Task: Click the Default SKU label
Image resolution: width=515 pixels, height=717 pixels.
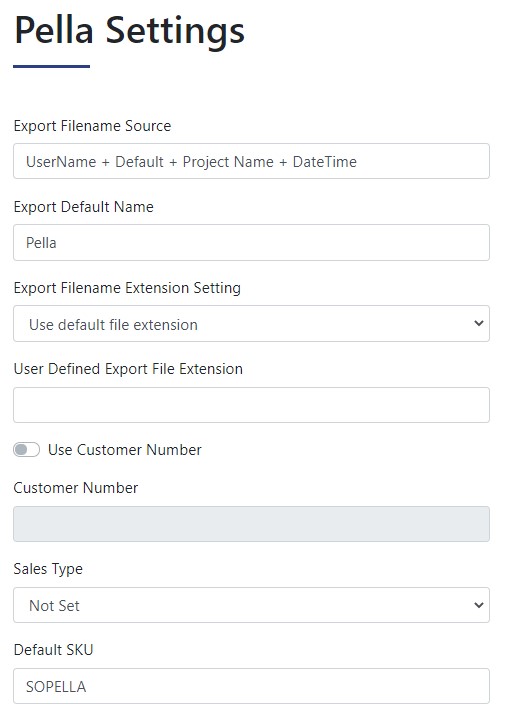Action: click(x=54, y=650)
